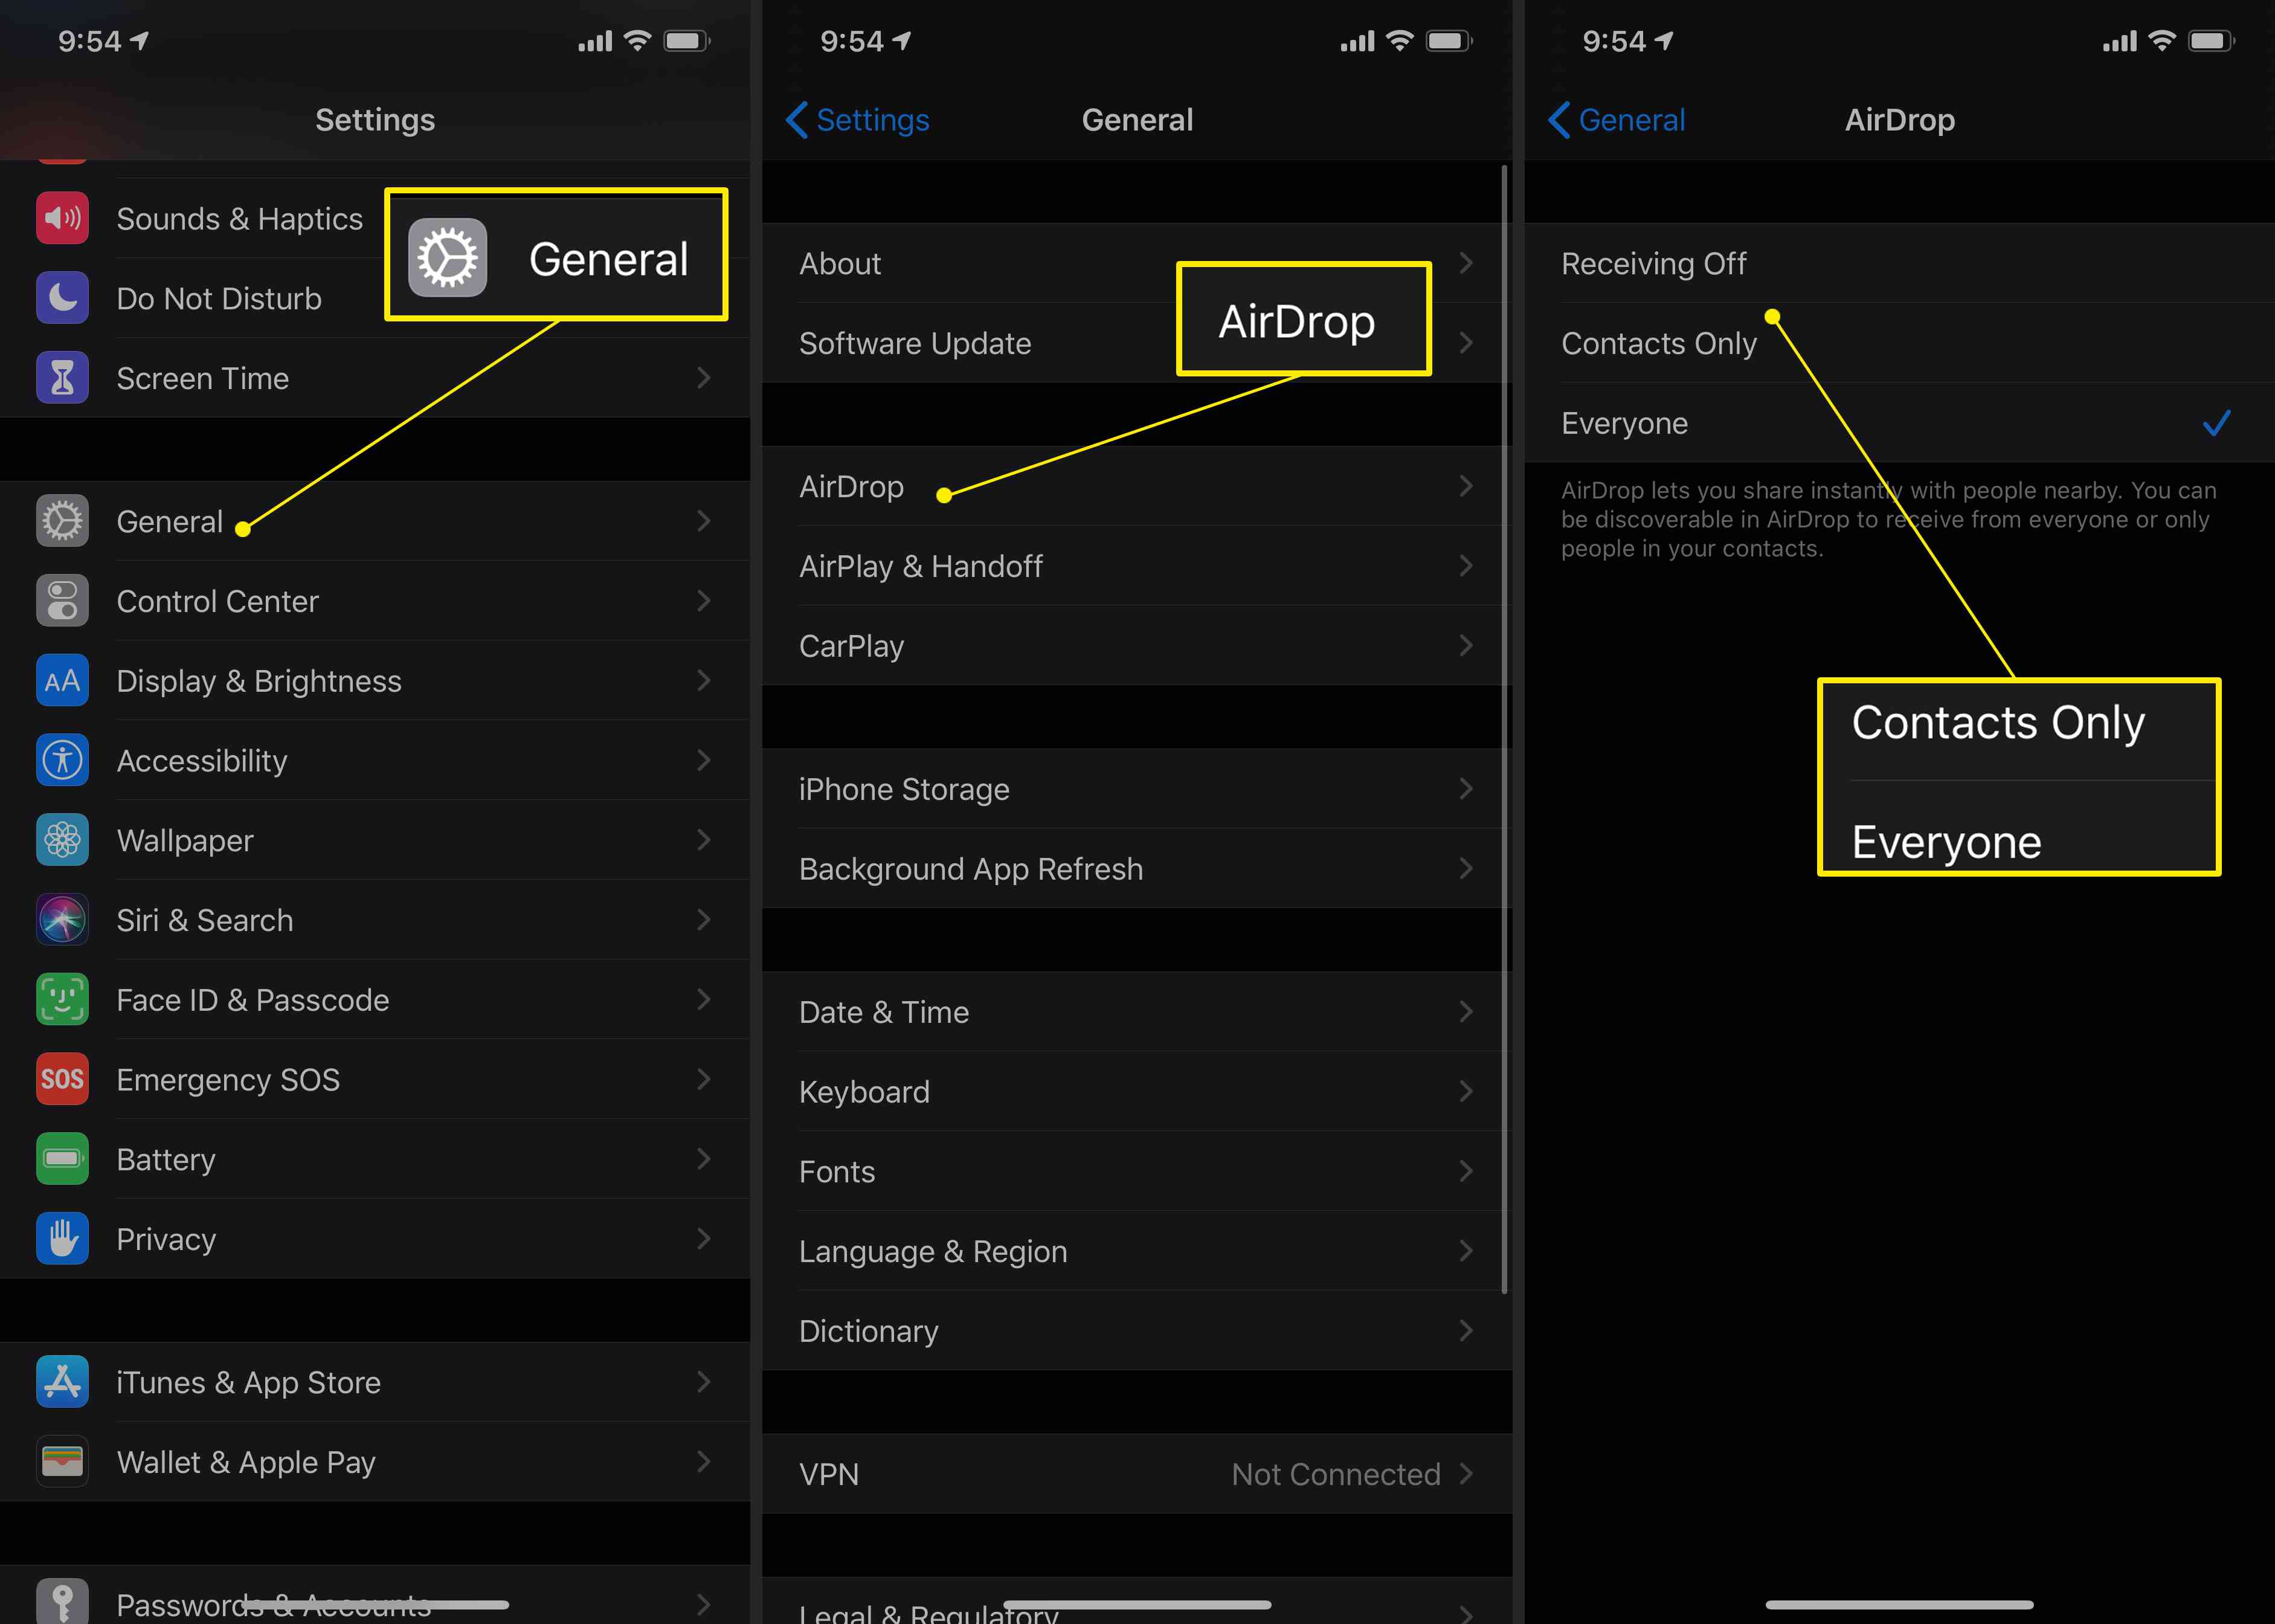Tap the Sounds & Haptics speaker icon
Screen dimensions: 2275x1624
62,218
